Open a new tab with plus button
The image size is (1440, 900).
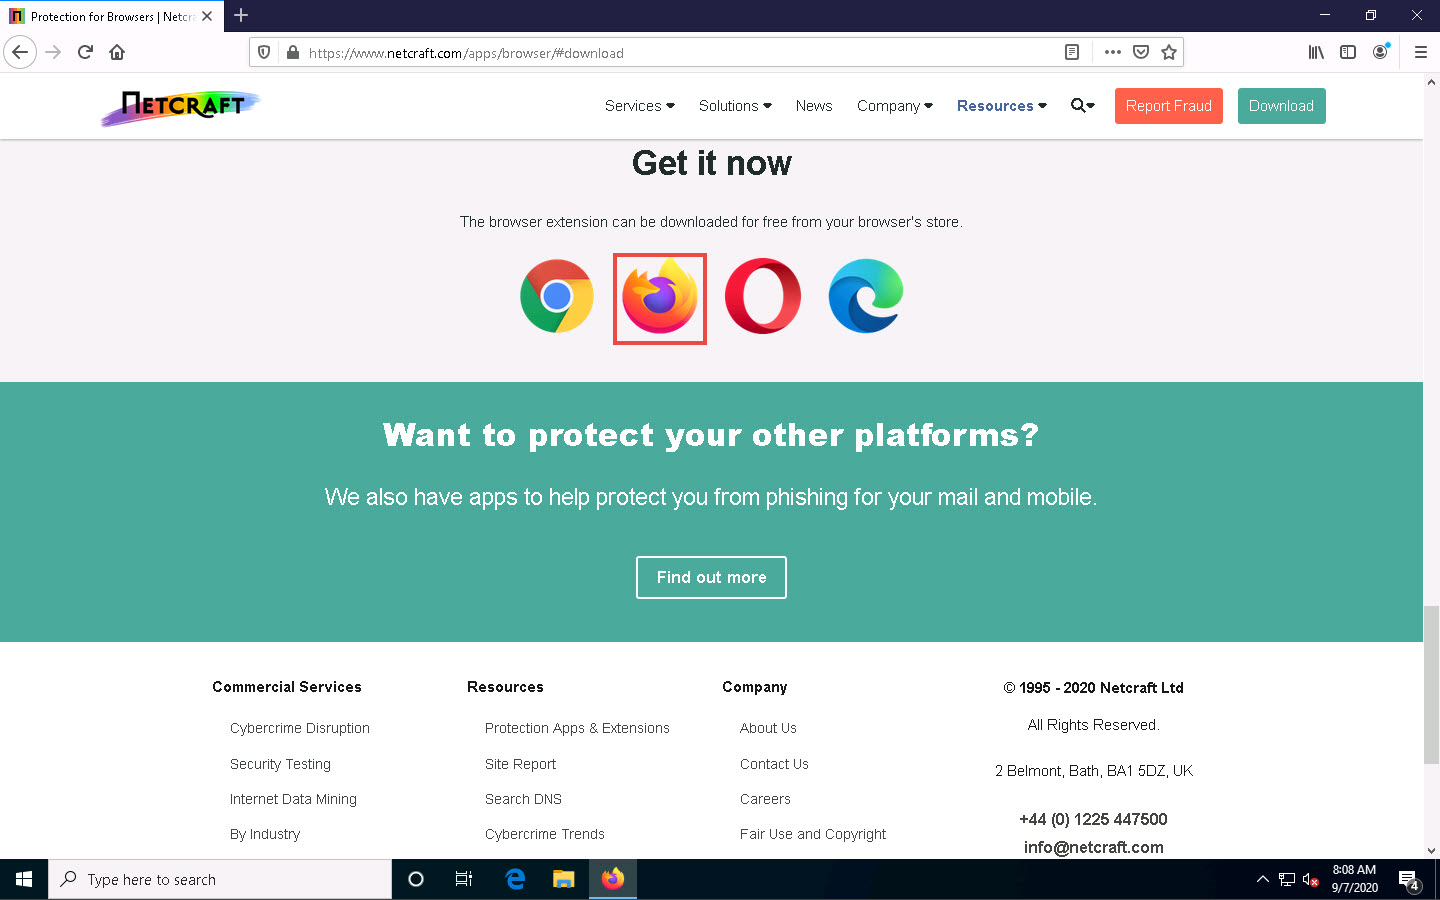click(x=241, y=16)
